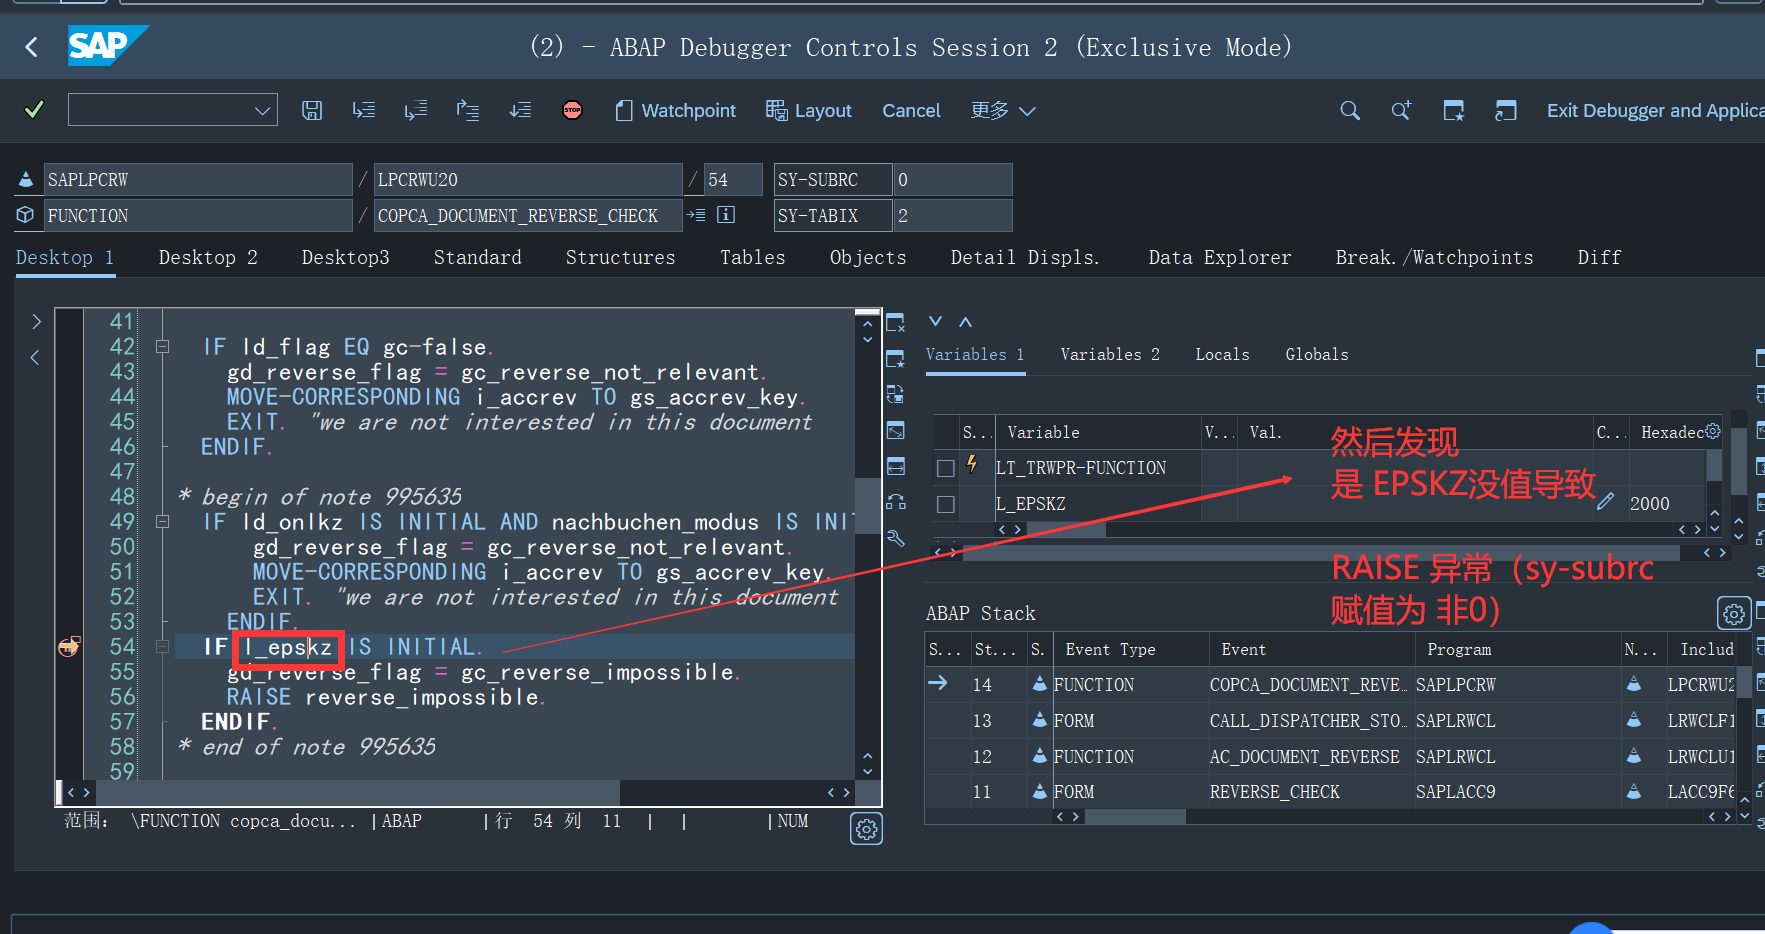The image size is (1765, 934).
Task: Click the Step Over (execute) icon
Action: 416,110
